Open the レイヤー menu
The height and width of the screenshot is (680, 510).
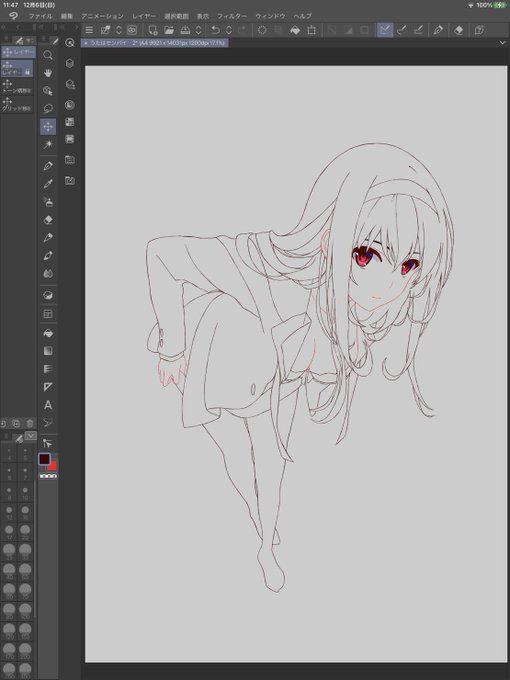click(x=144, y=16)
